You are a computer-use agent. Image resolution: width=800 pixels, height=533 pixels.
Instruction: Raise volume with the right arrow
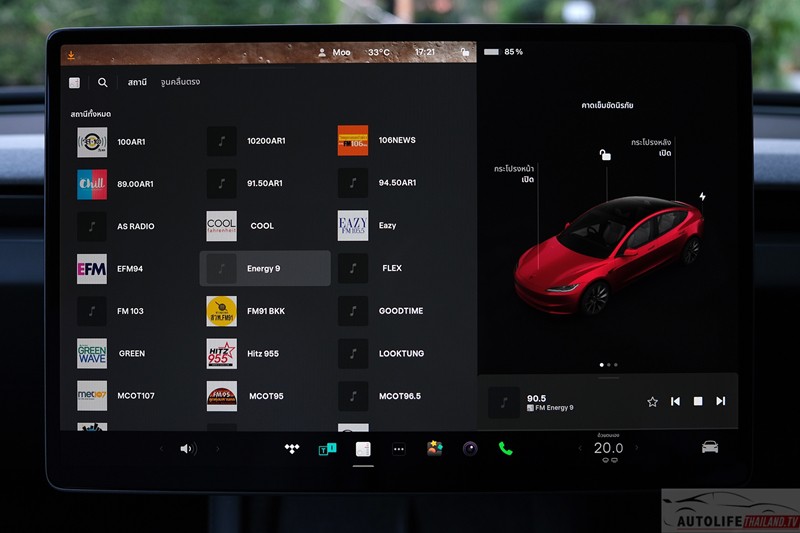pyautogui.click(x=218, y=449)
